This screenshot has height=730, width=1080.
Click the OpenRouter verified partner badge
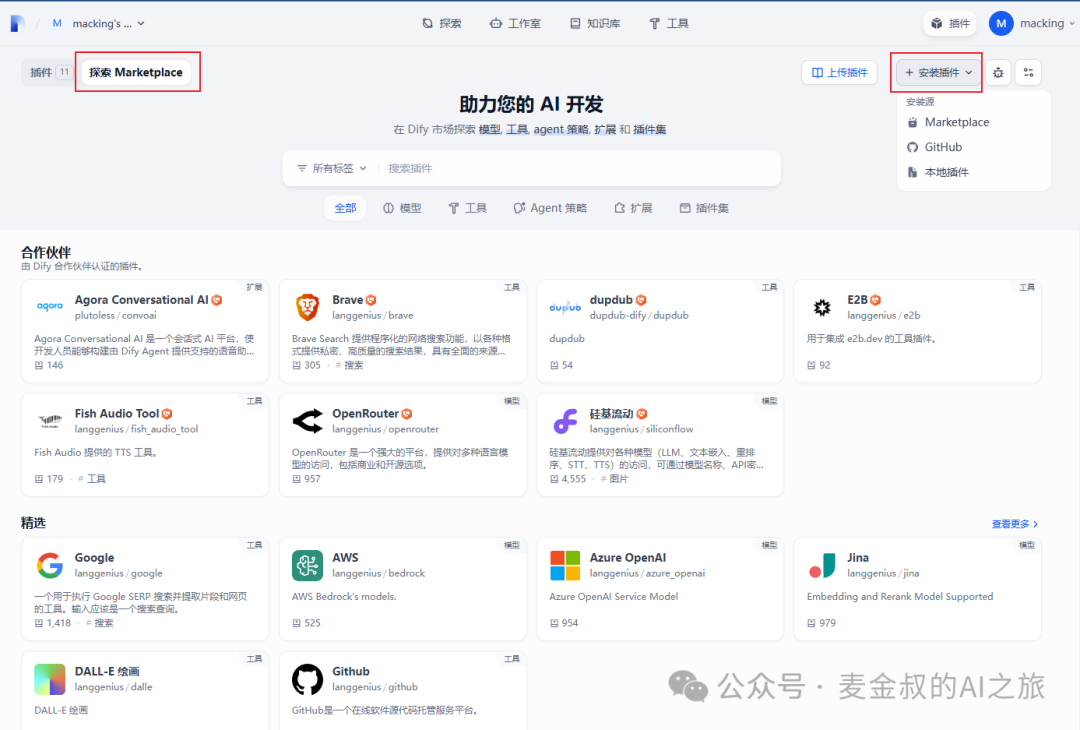pos(407,414)
